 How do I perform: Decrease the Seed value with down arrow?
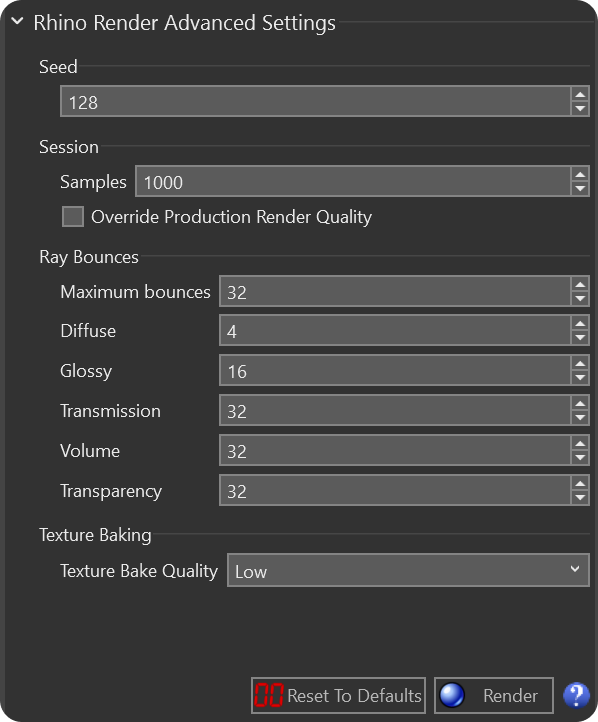[x=580, y=109]
